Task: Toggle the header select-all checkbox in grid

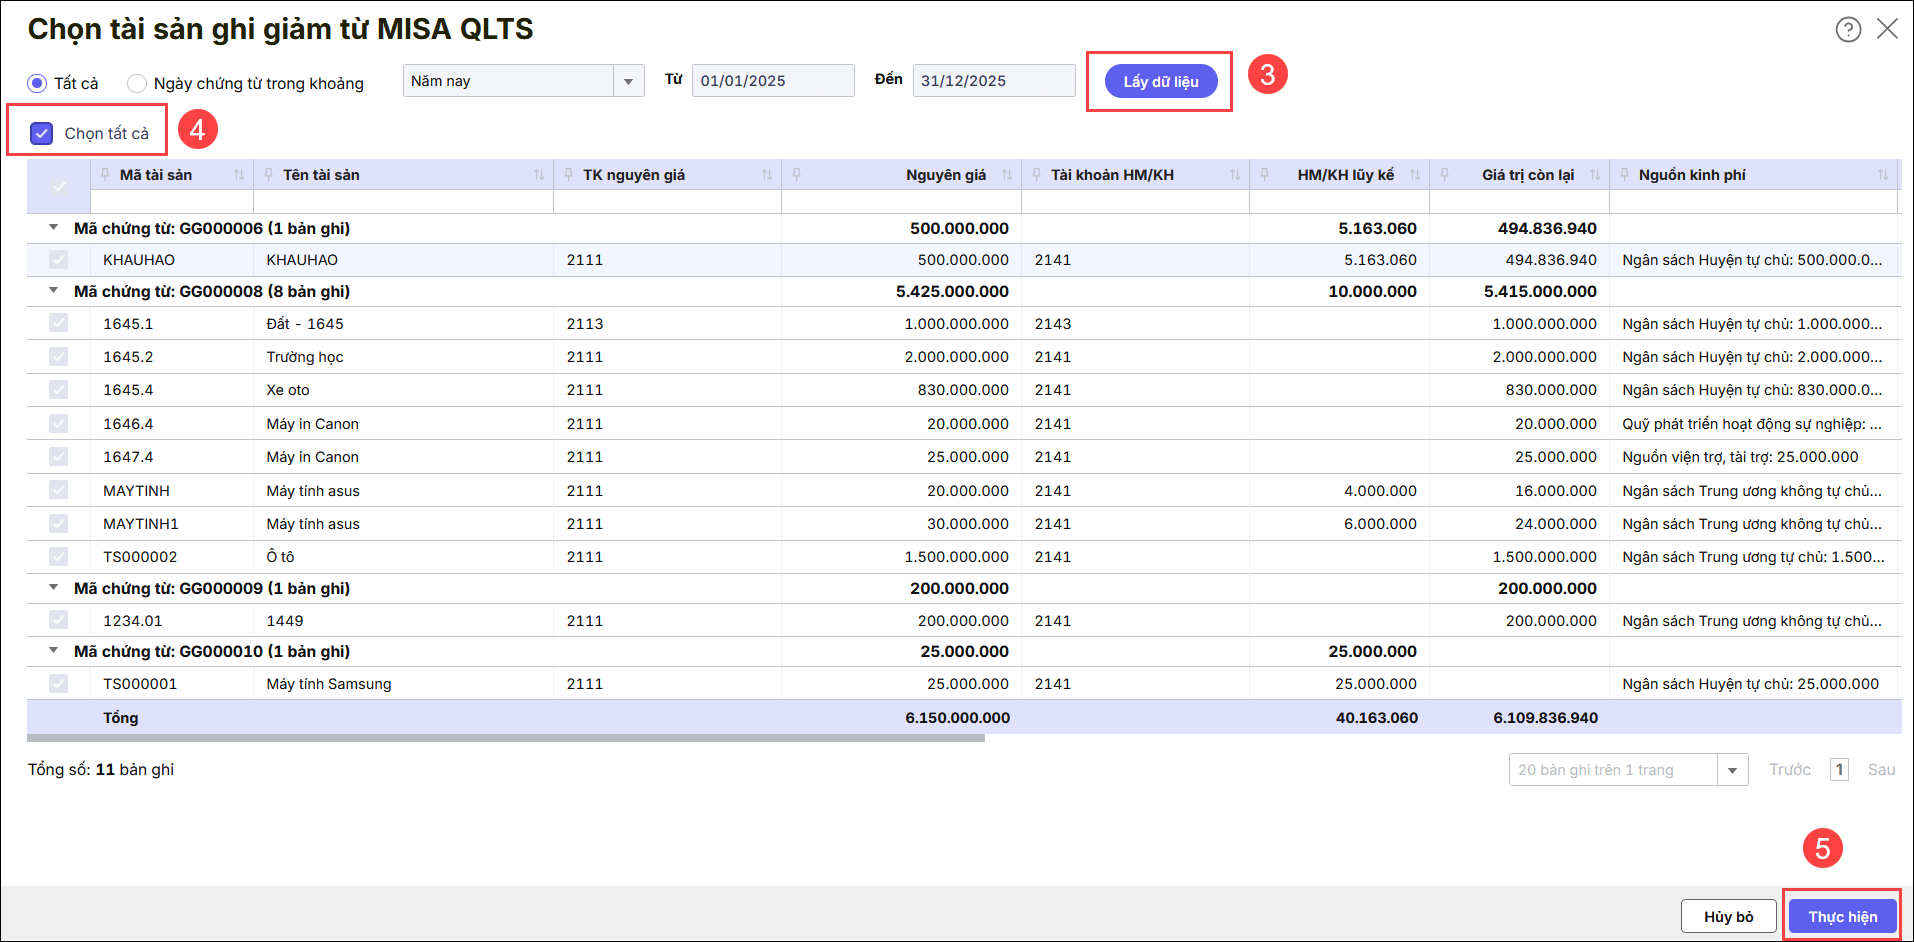Action: [59, 186]
